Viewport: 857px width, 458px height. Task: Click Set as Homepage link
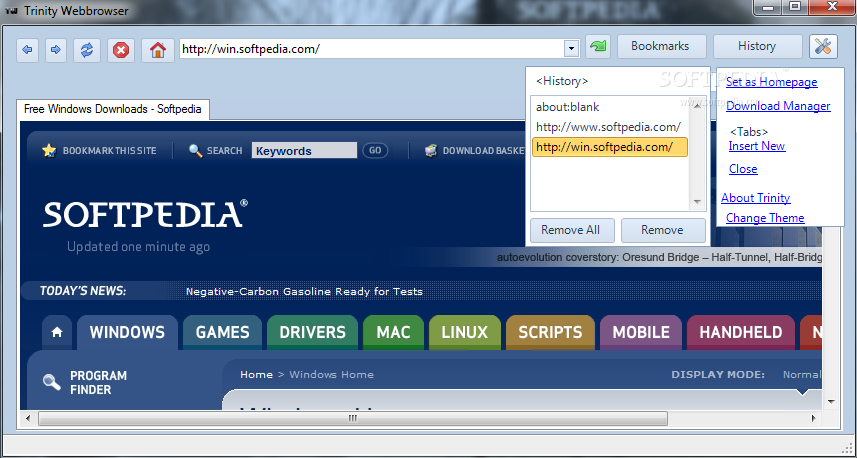click(772, 82)
